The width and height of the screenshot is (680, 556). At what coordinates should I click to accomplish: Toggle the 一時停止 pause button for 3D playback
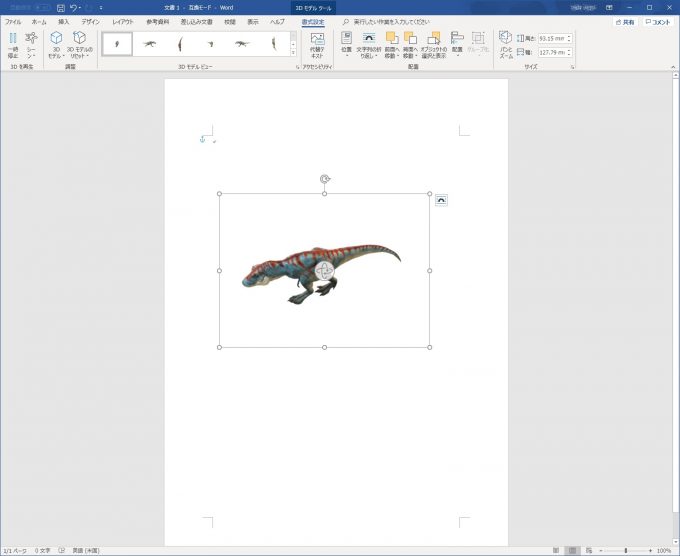pos(13,45)
